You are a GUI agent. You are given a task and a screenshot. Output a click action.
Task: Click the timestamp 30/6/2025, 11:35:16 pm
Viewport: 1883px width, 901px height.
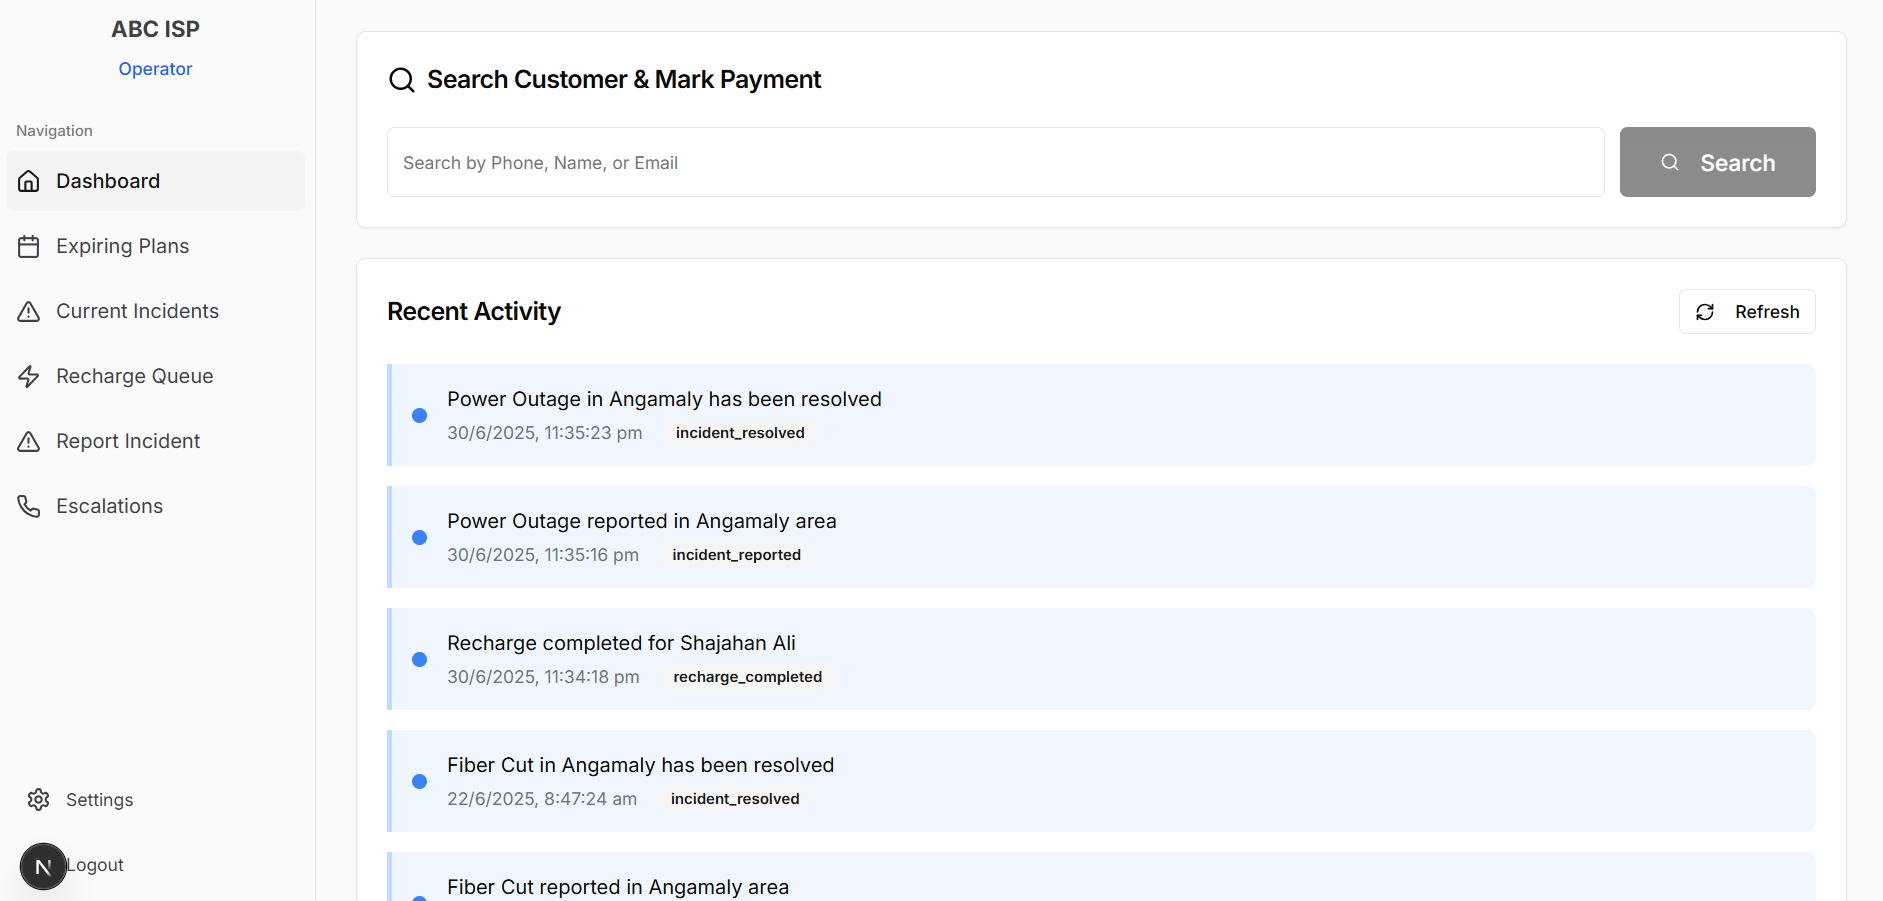click(543, 555)
